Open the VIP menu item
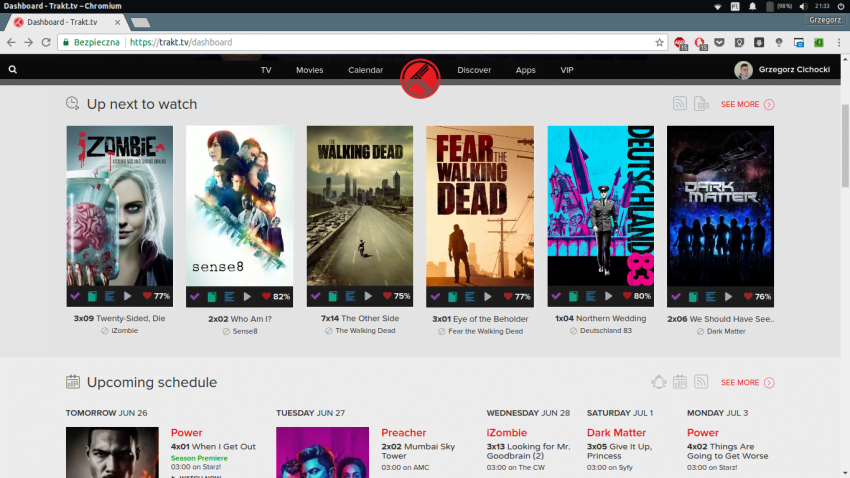 click(566, 70)
